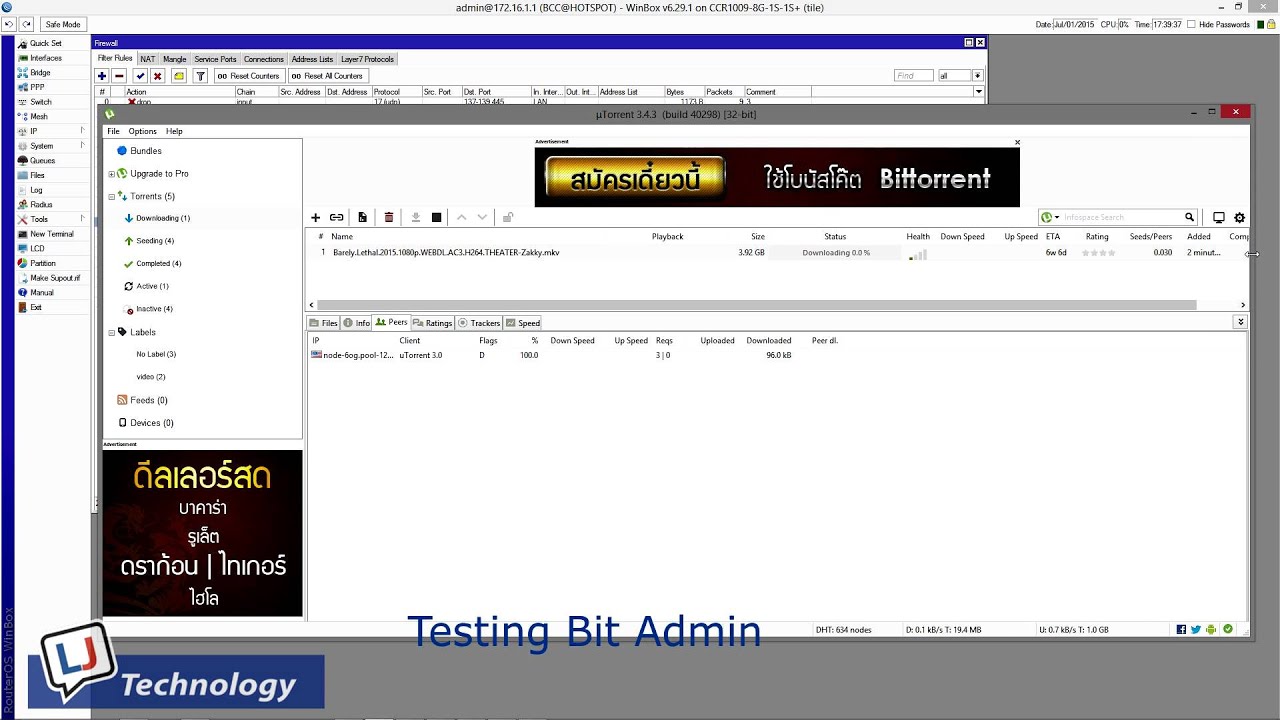Select the Completed (4) category
Screen dimensions: 1280x720
point(158,264)
